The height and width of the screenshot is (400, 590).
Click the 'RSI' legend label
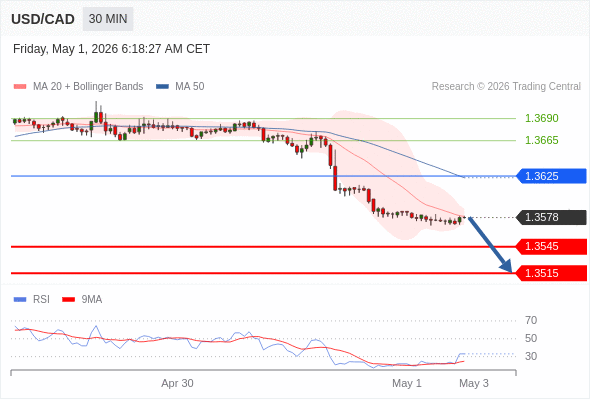[41, 300]
